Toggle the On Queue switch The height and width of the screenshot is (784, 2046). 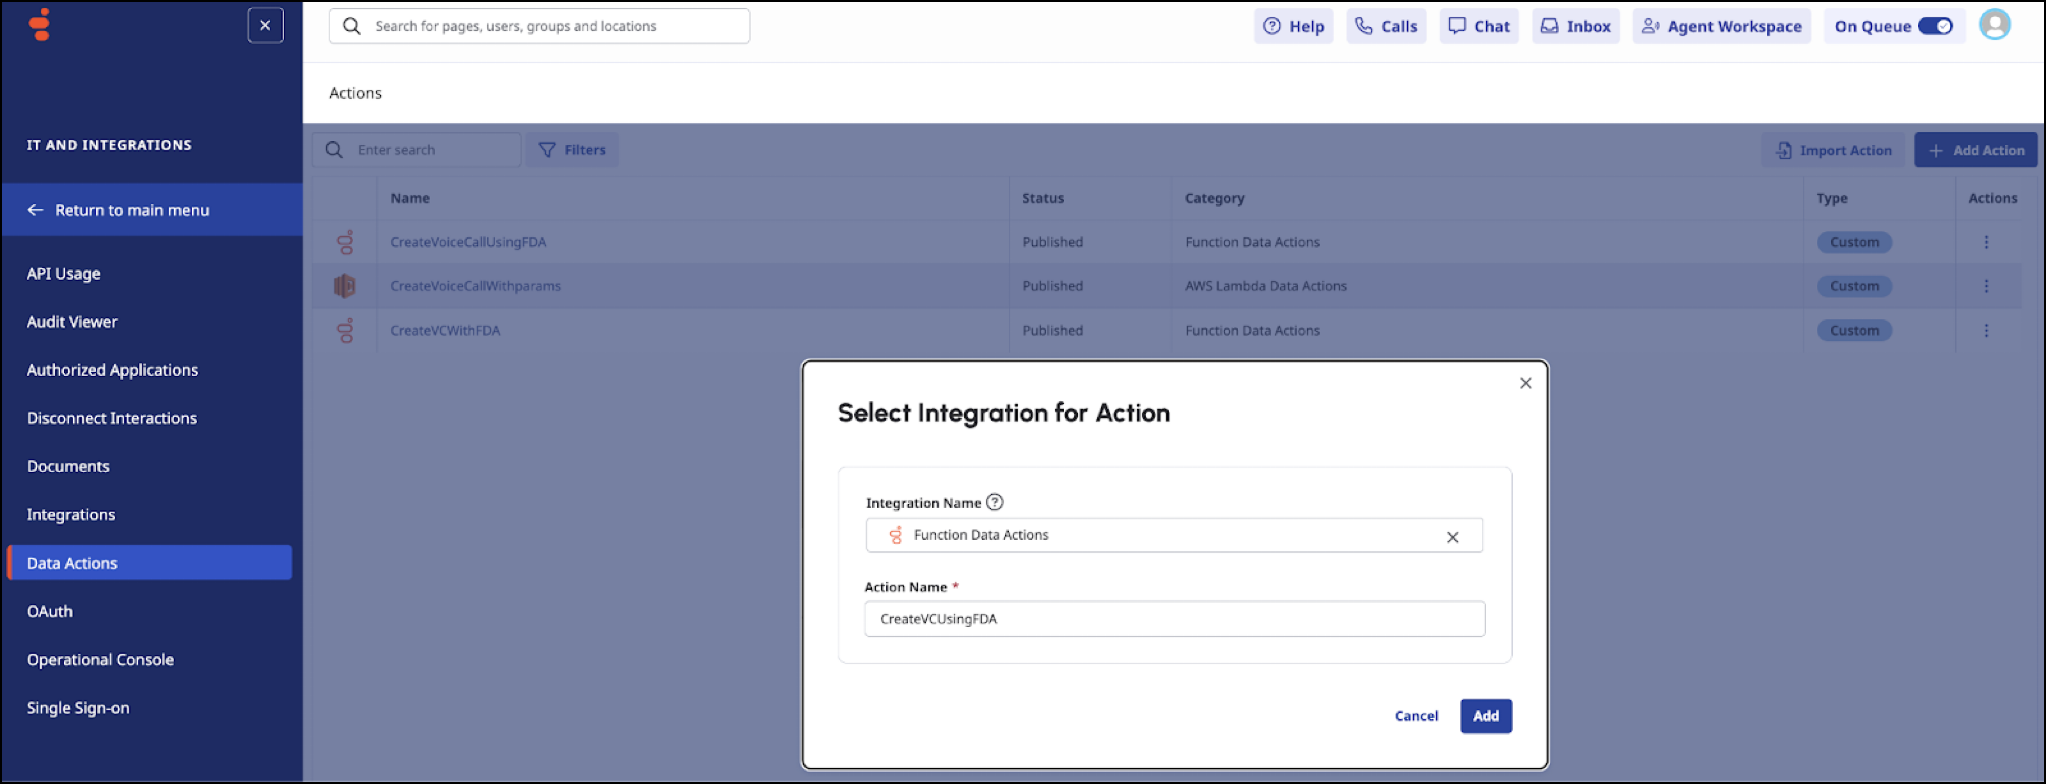coord(1935,26)
